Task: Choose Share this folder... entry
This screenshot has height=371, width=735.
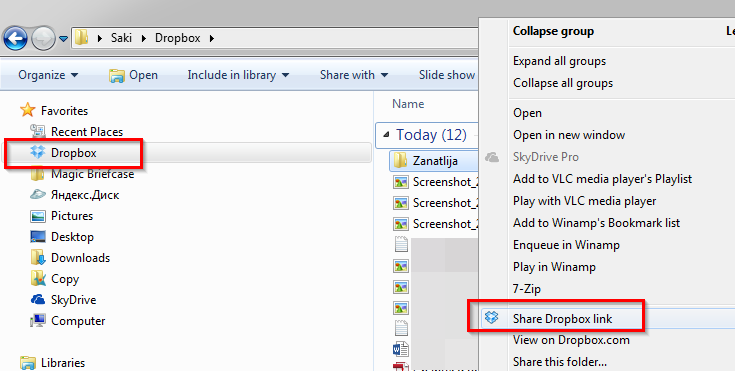Action: (560, 362)
